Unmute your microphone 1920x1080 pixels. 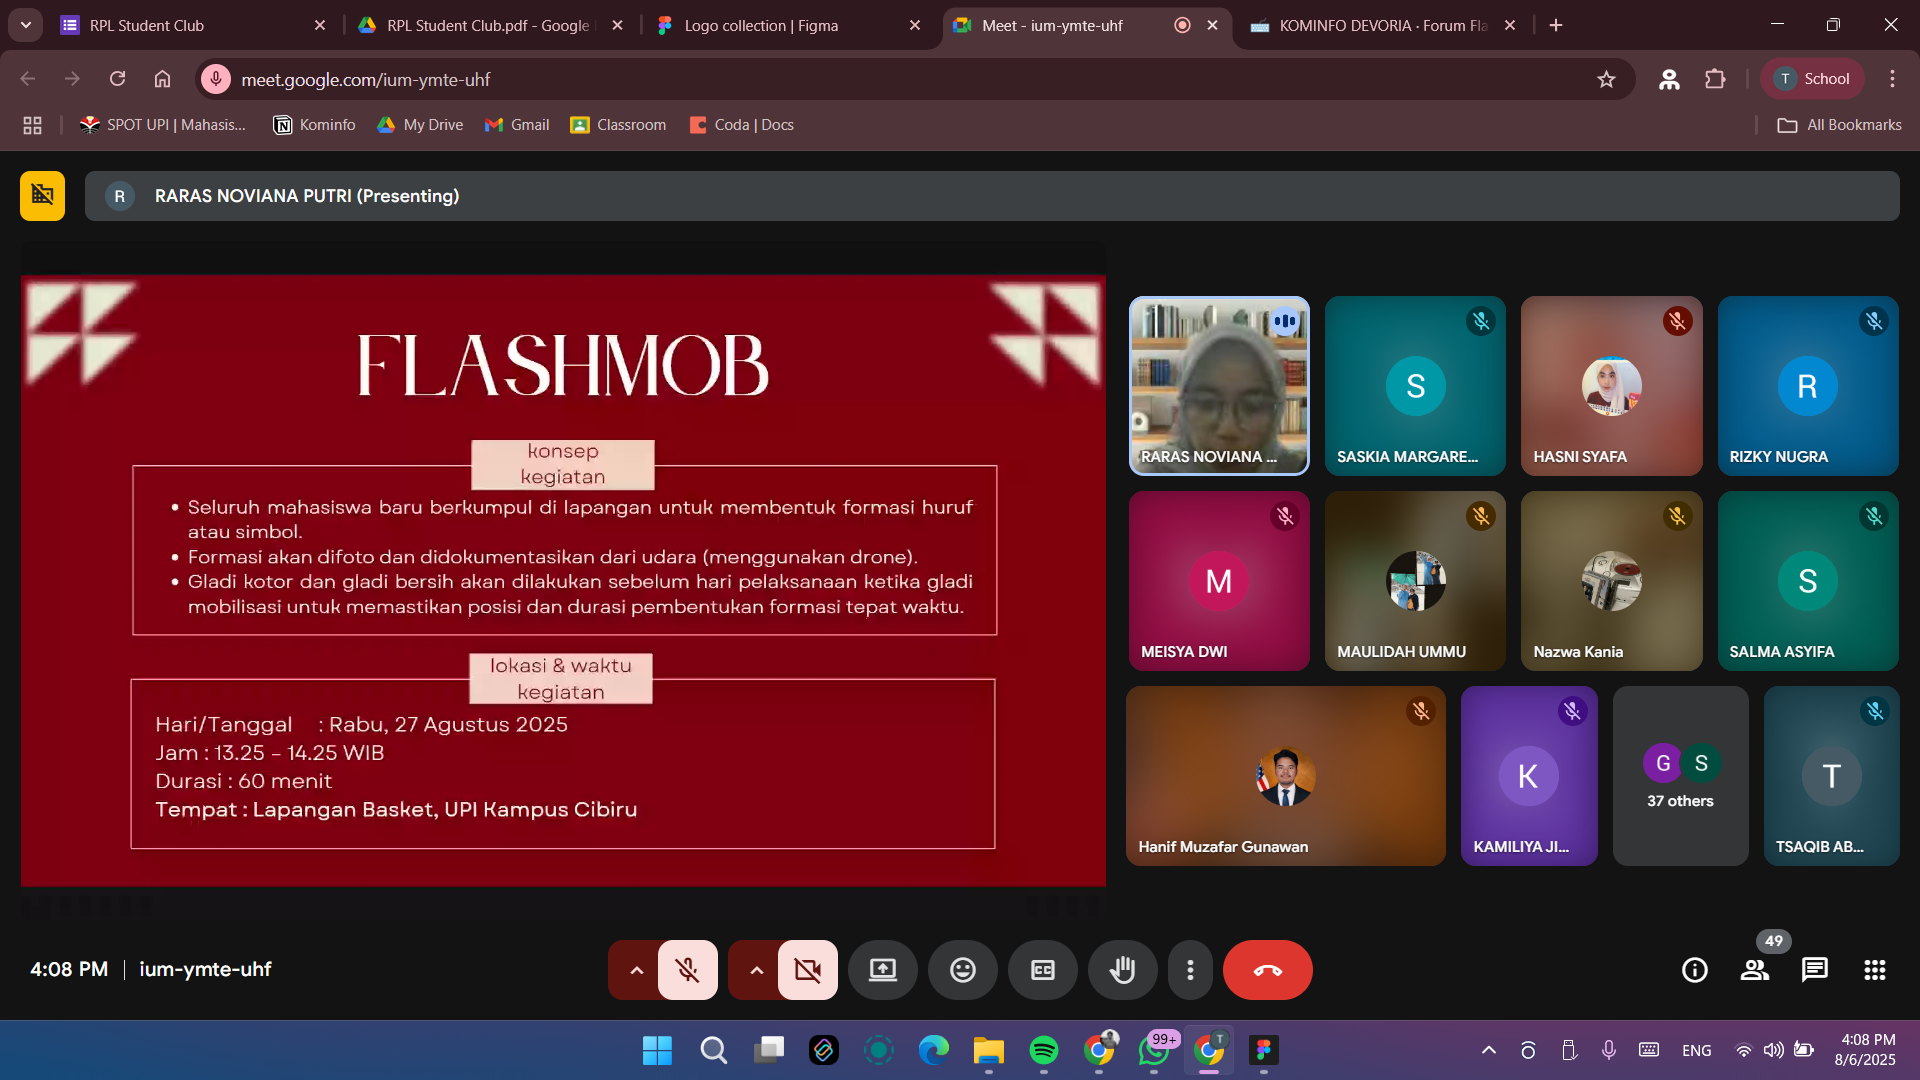(687, 969)
